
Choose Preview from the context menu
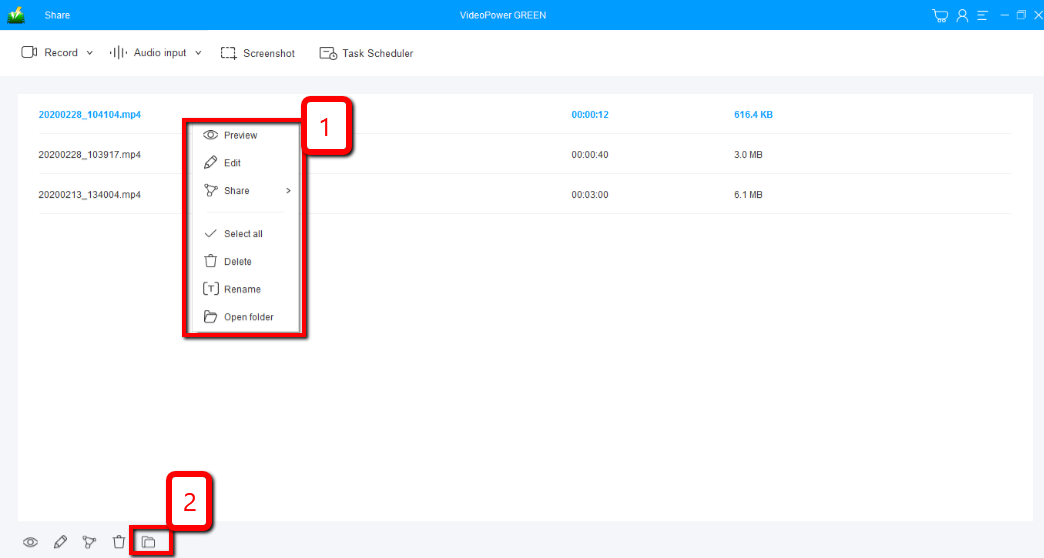(240, 135)
